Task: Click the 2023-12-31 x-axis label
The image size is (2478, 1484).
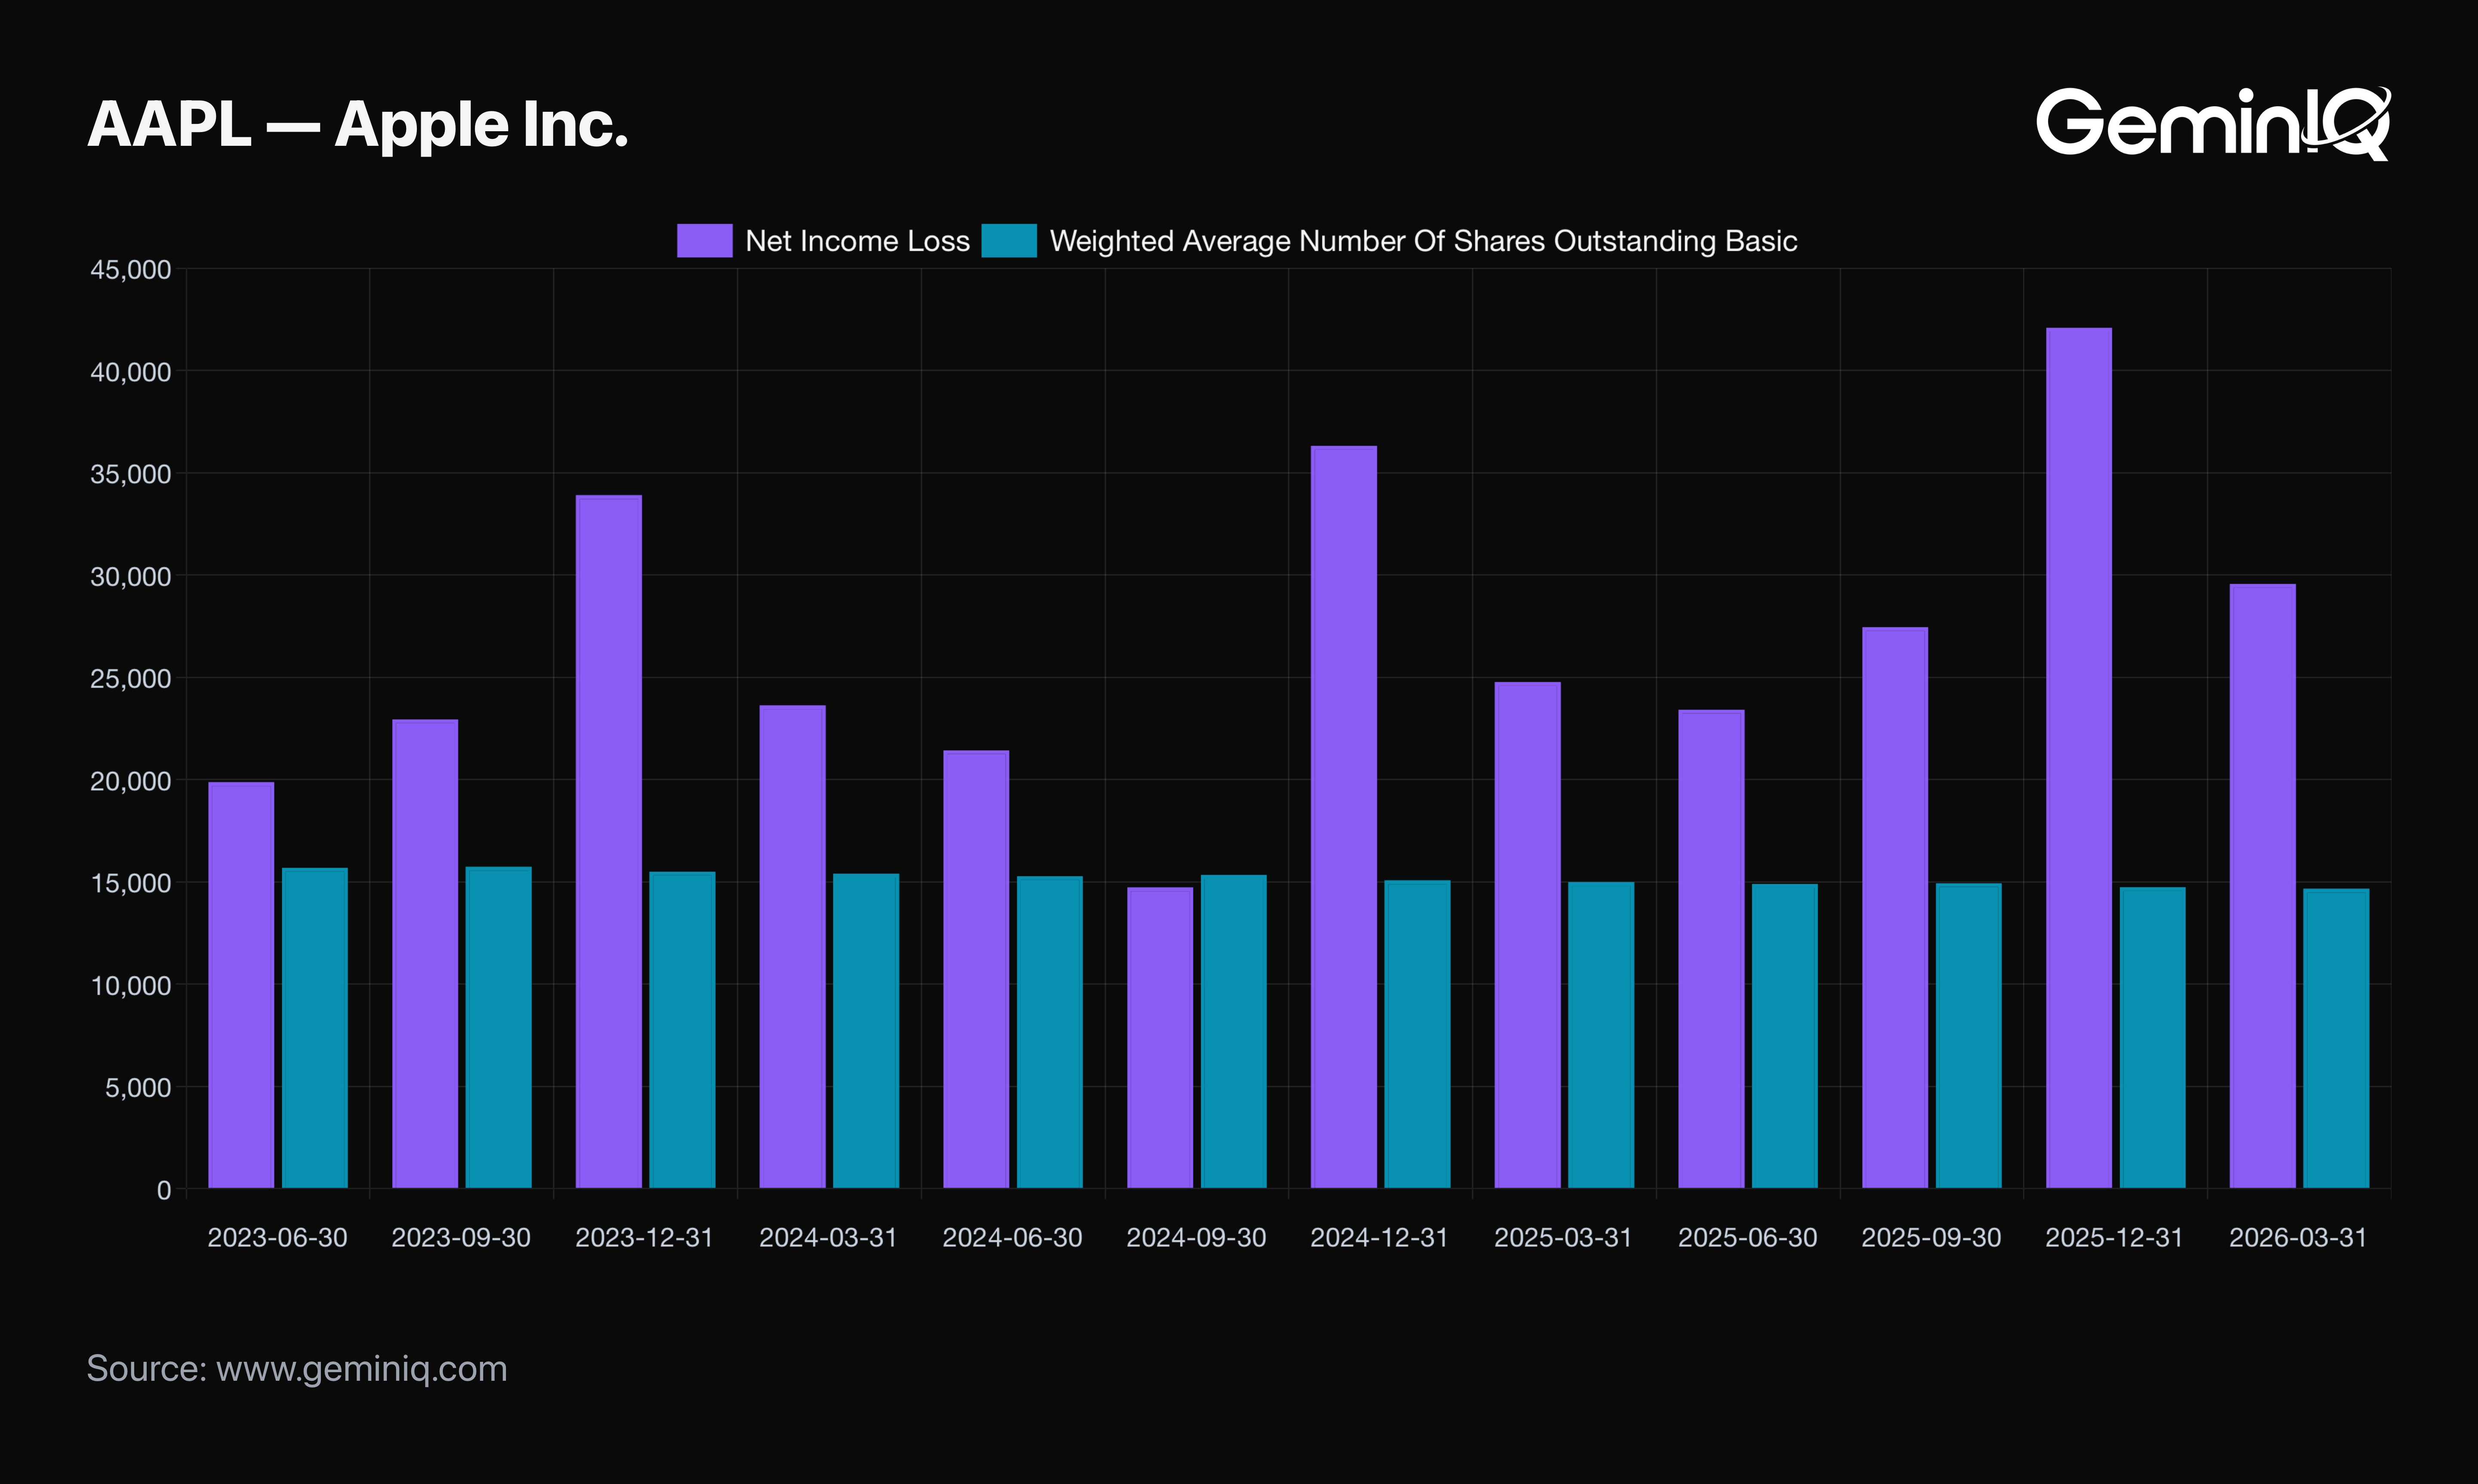Action: pos(645,1238)
